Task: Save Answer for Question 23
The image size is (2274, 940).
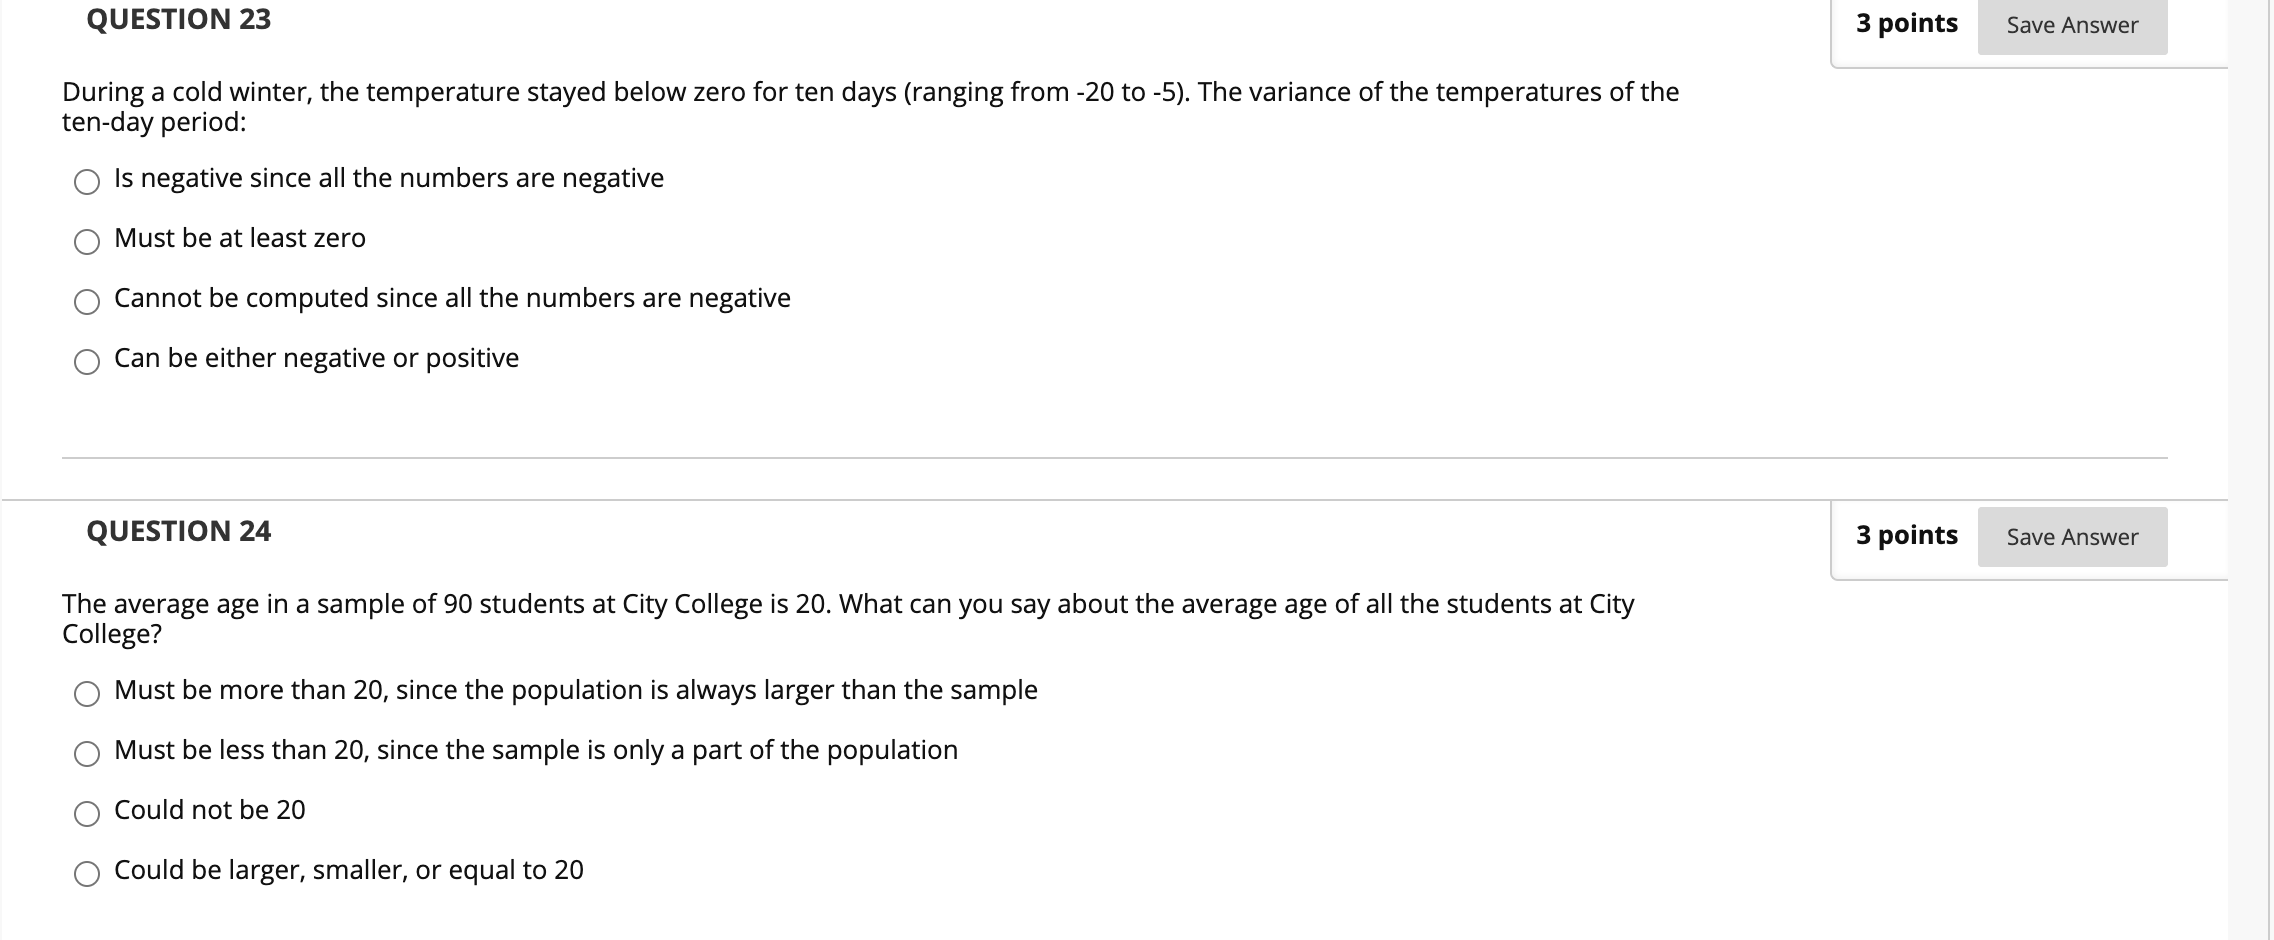Action: tap(2071, 25)
